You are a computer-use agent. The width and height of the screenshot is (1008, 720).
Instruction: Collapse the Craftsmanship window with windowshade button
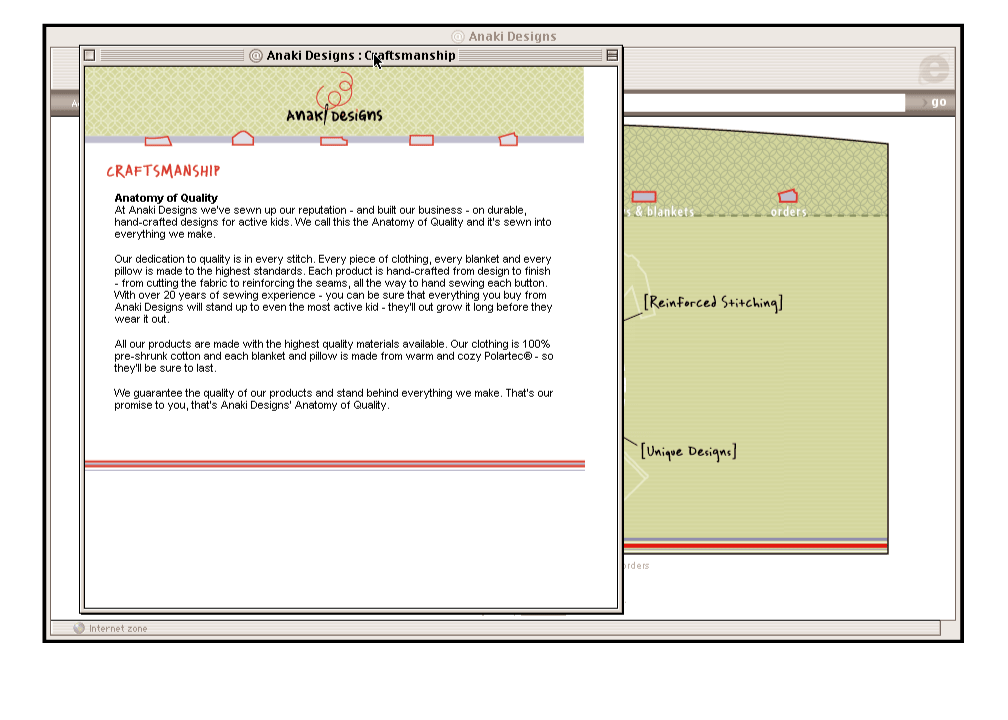click(612, 55)
